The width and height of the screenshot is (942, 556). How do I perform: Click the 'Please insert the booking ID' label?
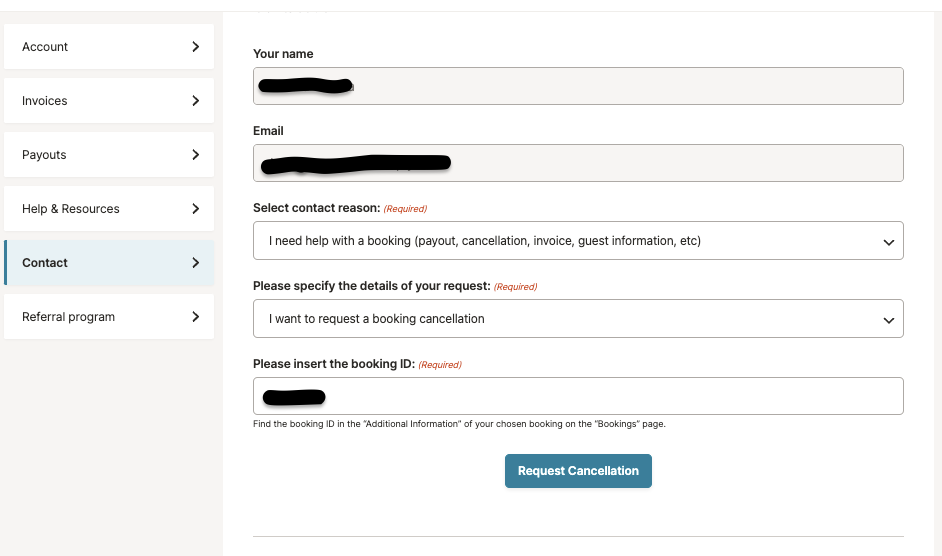[333, 364]
